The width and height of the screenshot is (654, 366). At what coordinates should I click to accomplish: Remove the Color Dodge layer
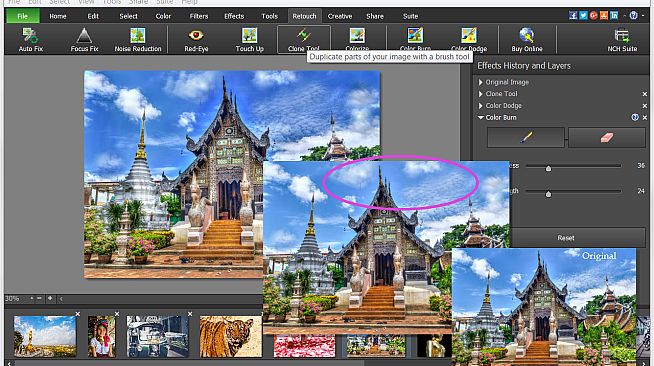pyautogui.click(x=644, y=106)
